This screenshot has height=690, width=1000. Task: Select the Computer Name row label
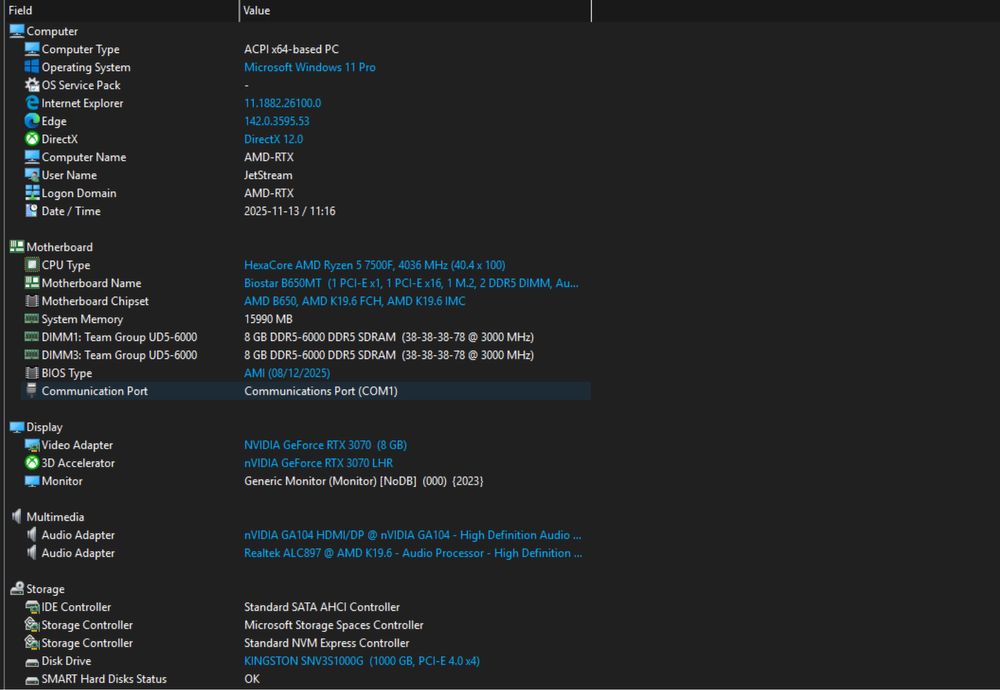(x=84, y=157)
